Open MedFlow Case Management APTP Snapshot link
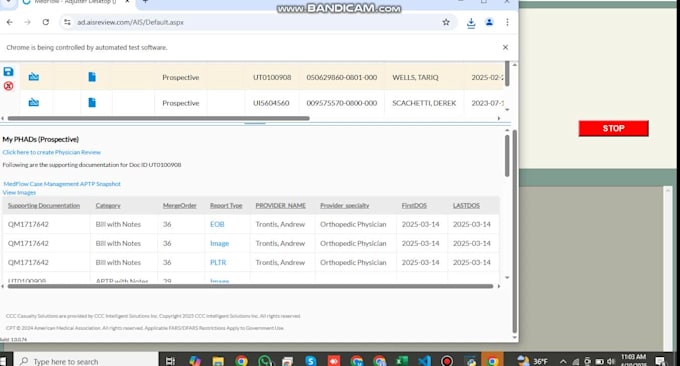This screenshot has width=680, height=366. click(62, 184)
